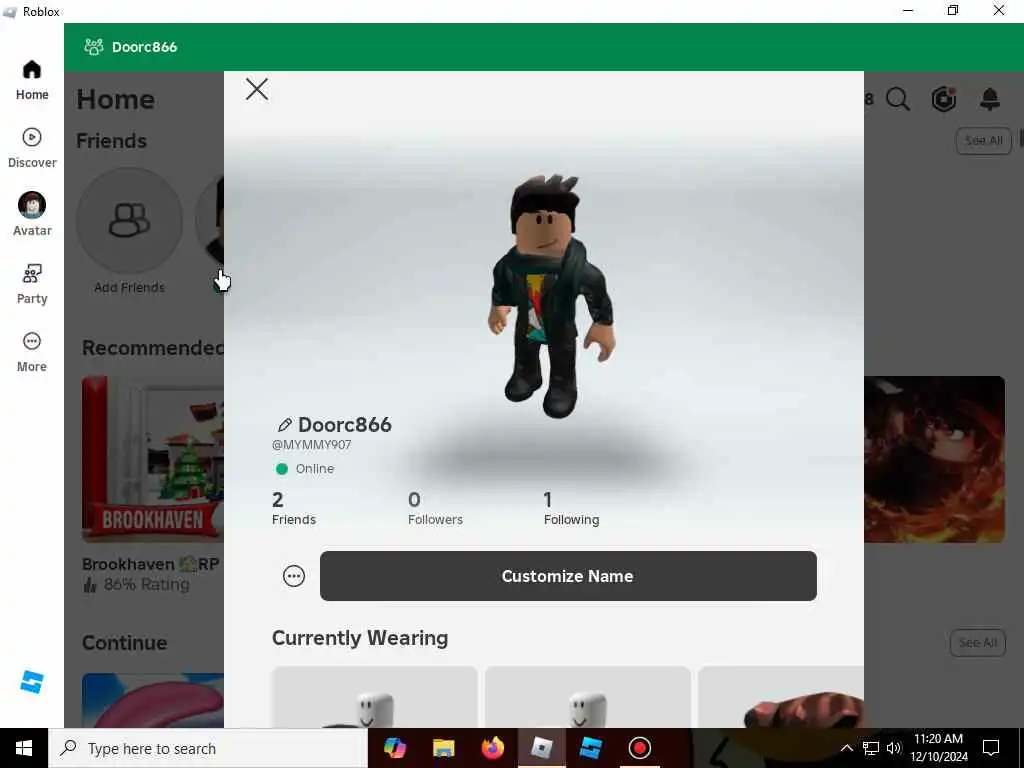Open notifications with the bell icon
Image resolution: width=1024 pixels, height=768 pixels.
[x=990, y=99]
